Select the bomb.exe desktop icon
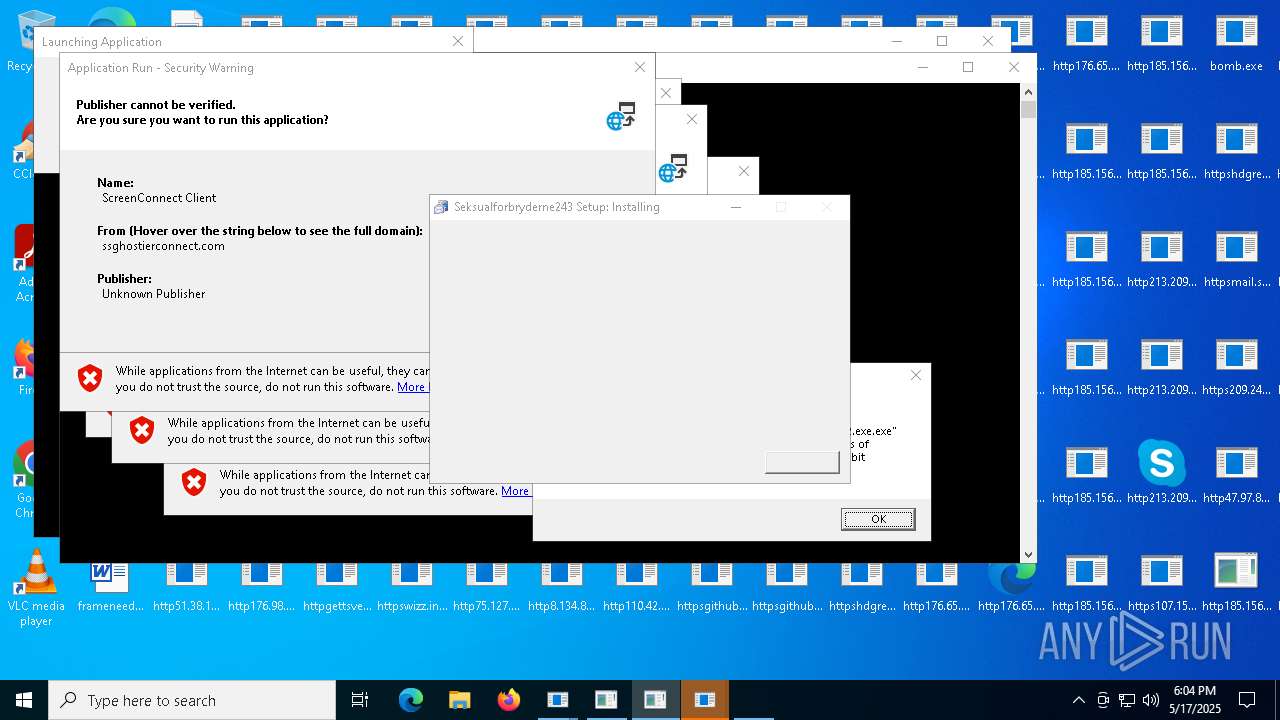 coord(1236,44)
